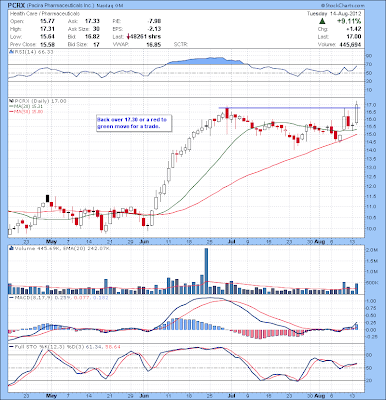The width and height of the screenshot is (386, 400).
Task: Click the Health Care / Pharmaceuticals sector label
Action: tap(45, 14)
